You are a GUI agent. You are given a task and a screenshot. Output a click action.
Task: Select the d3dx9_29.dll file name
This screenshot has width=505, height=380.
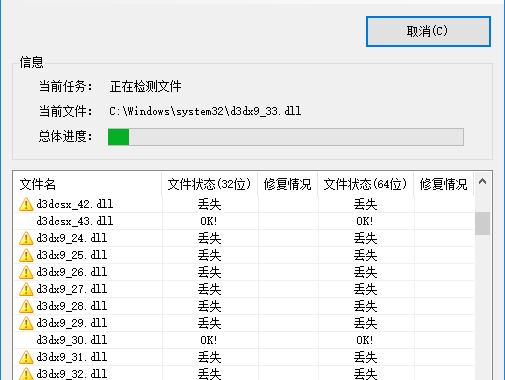tap(72, 323)
